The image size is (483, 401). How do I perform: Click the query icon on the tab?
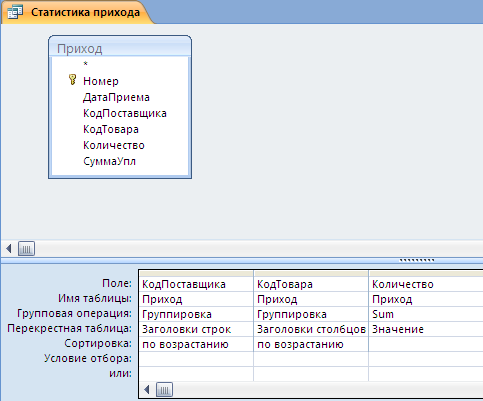(15, 12)
